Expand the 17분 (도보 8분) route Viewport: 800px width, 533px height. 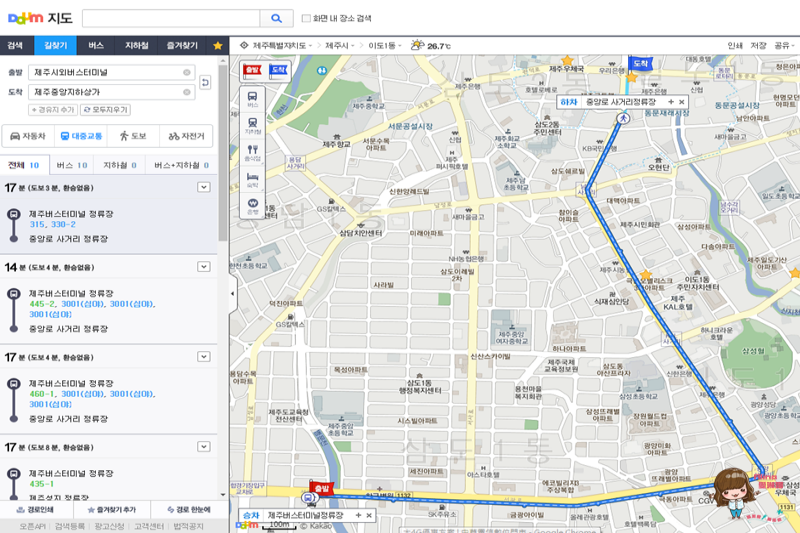204,447
